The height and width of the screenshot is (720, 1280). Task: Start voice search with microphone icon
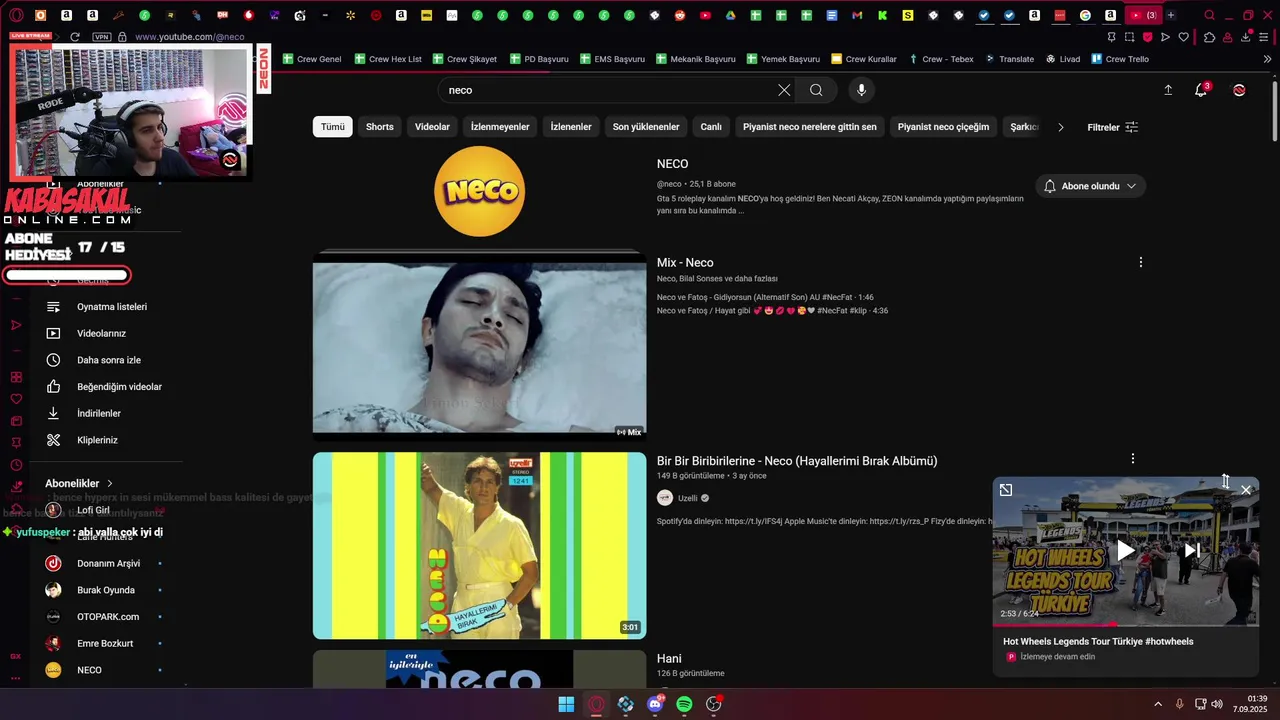pyautogui.click(x=861, y=90)
